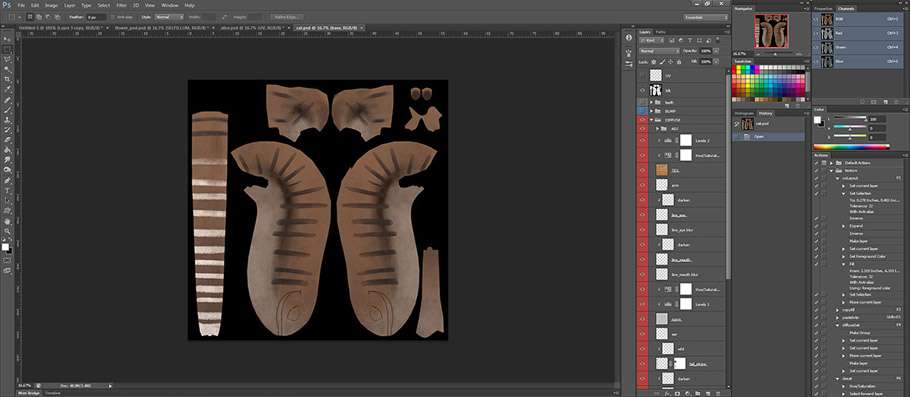
Task: Switch to the Properties tab
Action: click(823, 9)
